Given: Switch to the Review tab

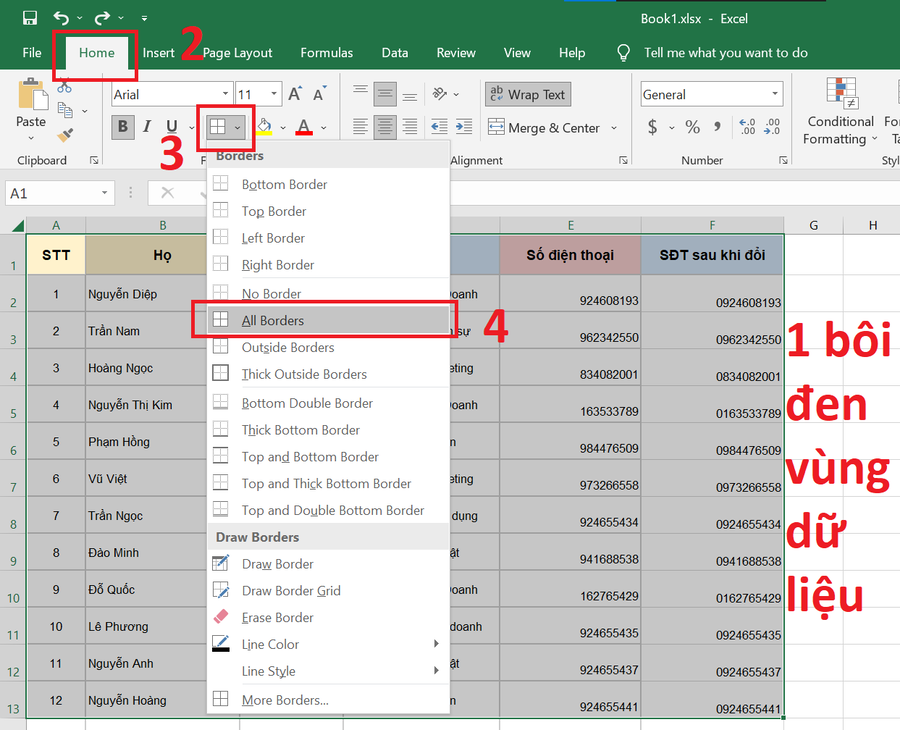Looking at the screenshot, I should [x=456, y=53].
